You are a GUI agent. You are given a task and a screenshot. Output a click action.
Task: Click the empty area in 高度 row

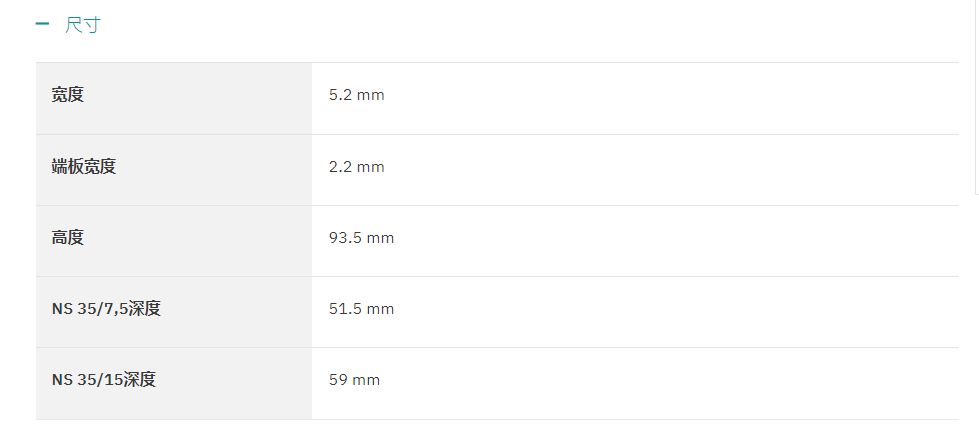[674, 241]
